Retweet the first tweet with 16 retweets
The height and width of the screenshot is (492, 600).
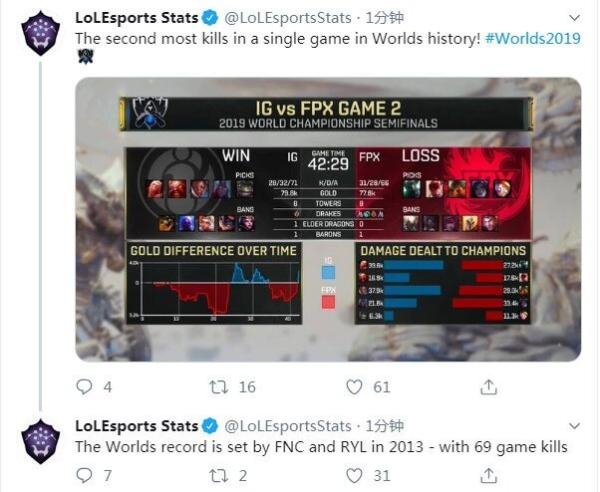point(219,387)
